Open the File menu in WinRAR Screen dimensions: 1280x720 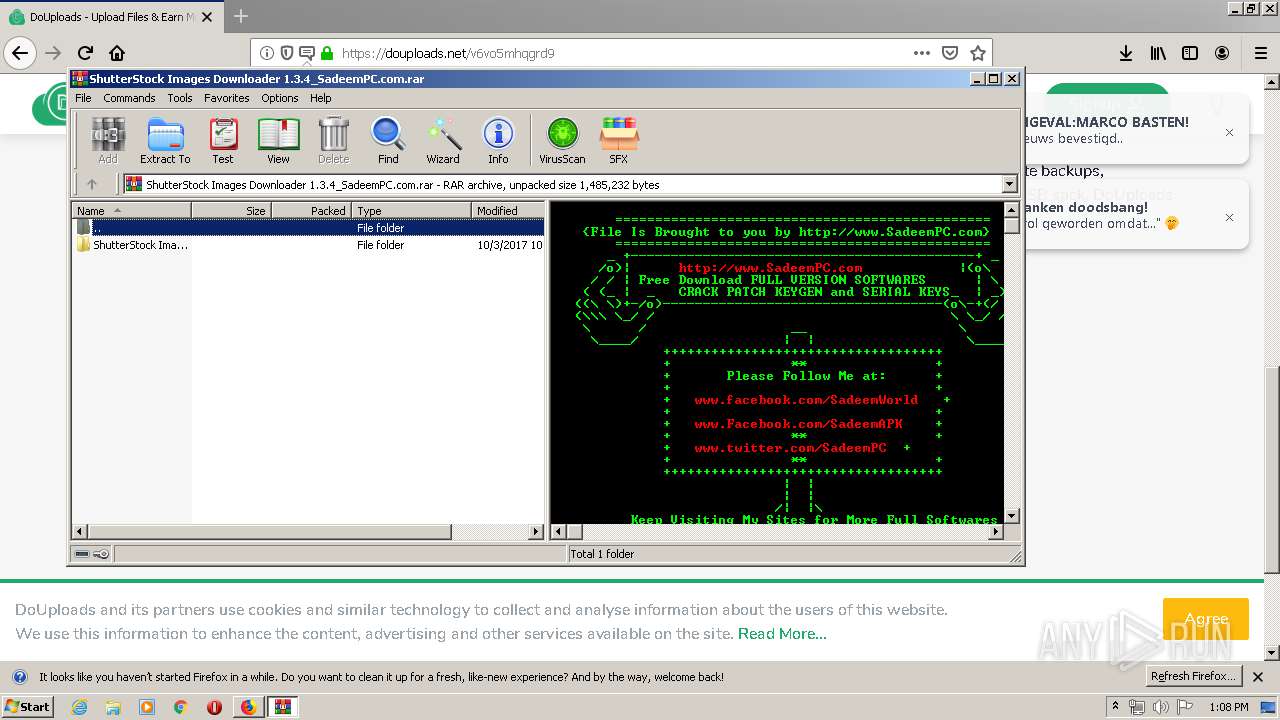(x=83, y=98)
